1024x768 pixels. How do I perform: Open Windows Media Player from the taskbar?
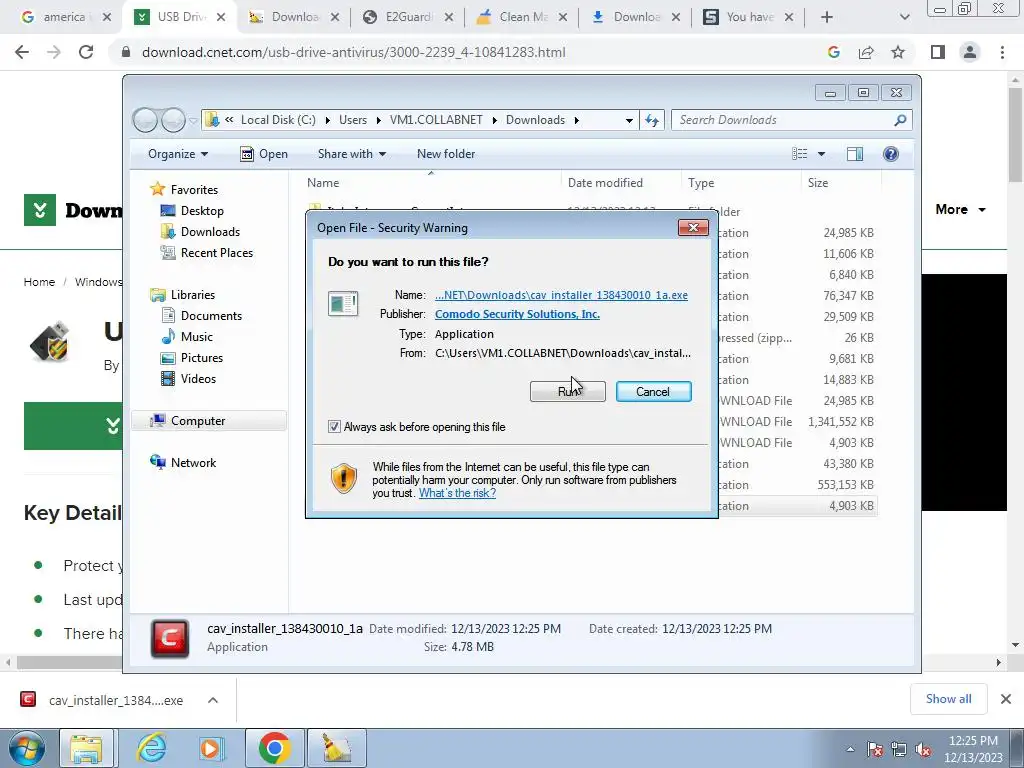click(x=210, y=748)
